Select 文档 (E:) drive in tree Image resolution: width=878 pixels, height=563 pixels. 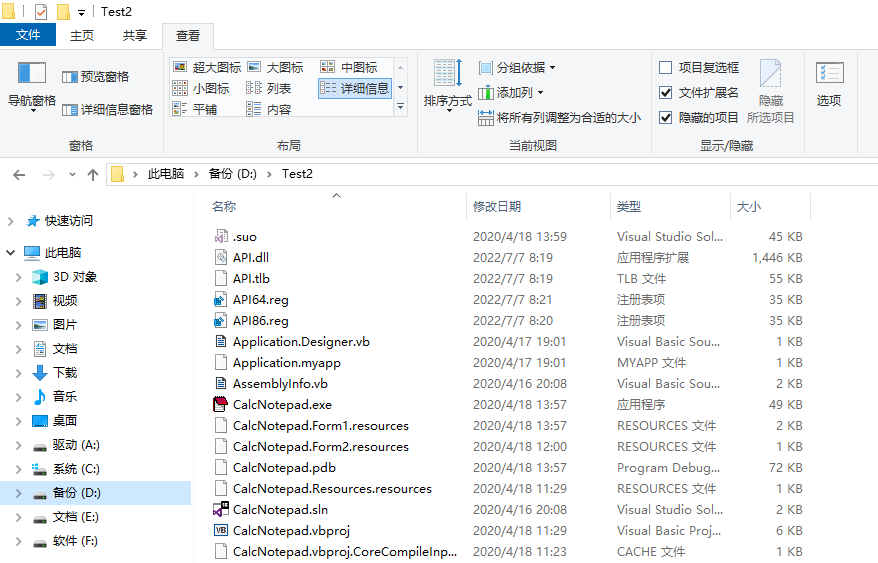coord(76,517)
